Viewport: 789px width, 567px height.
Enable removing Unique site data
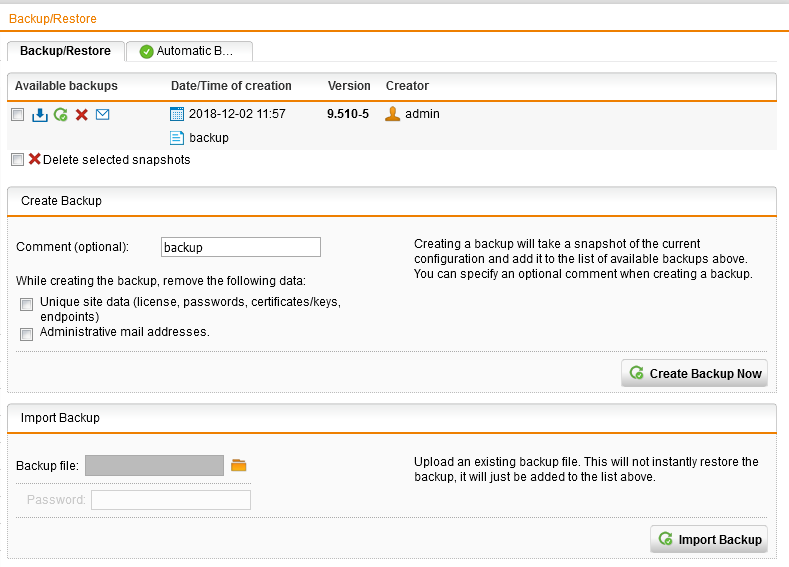pos(27,304)
